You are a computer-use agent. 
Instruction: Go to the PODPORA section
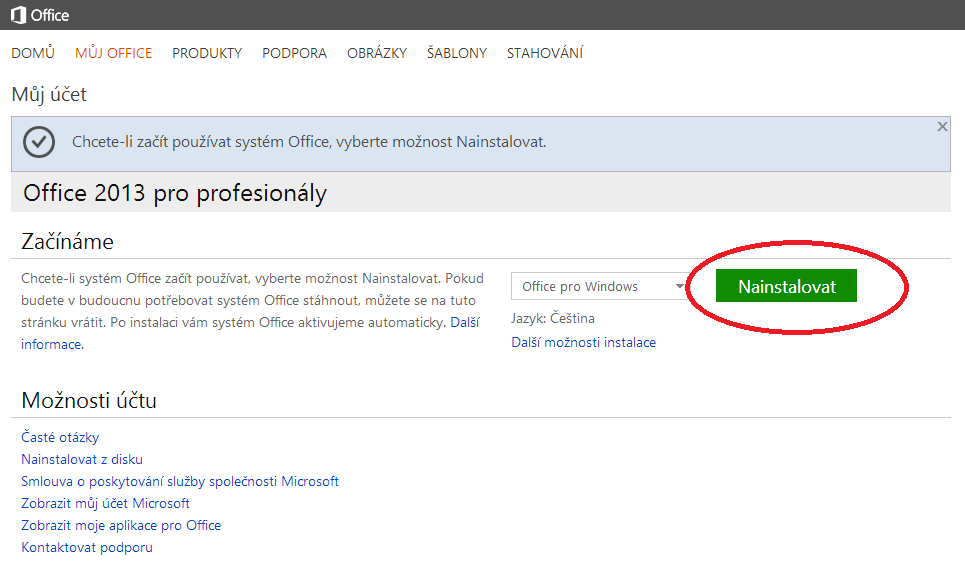tap(294, 54)
